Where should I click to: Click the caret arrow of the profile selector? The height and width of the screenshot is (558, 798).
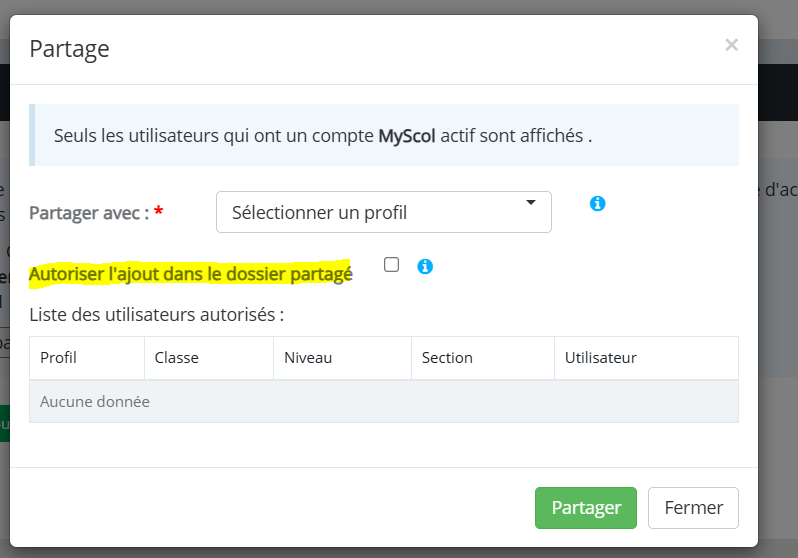pyautogui.click(x=531, y=203)
